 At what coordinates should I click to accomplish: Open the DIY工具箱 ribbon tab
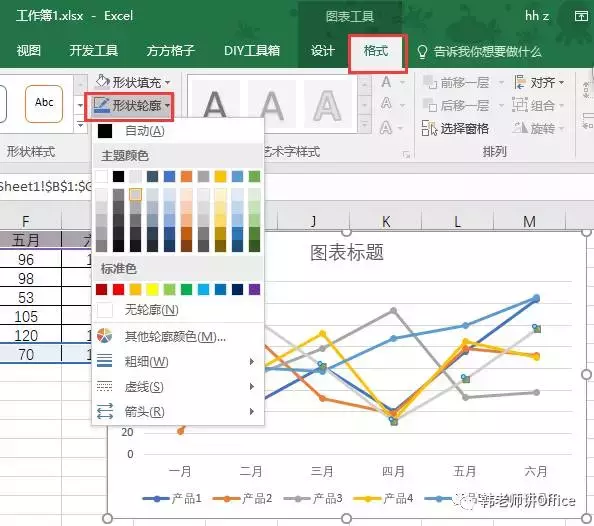[x=252, y=51]
